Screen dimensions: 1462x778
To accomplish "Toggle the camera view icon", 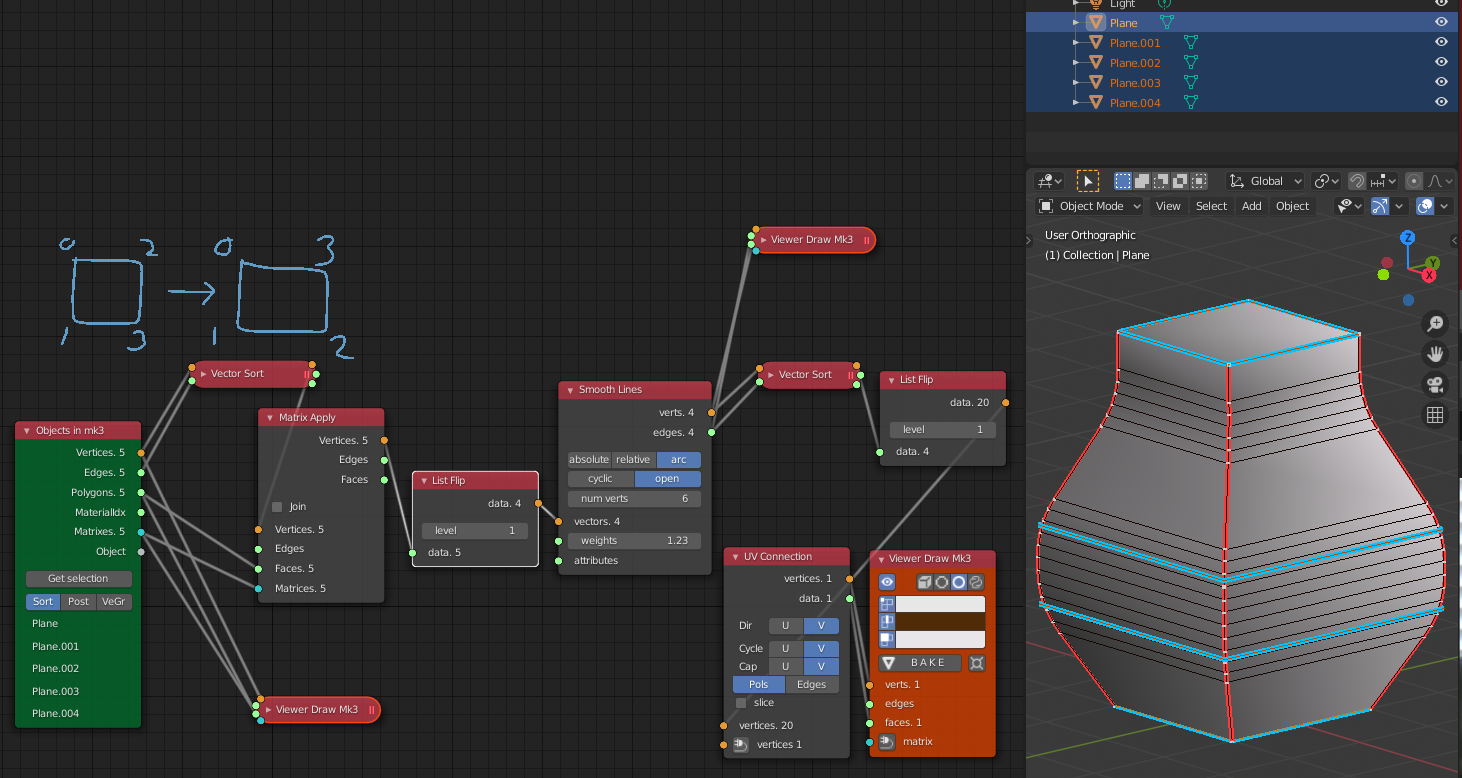I will click(1435, 385).
